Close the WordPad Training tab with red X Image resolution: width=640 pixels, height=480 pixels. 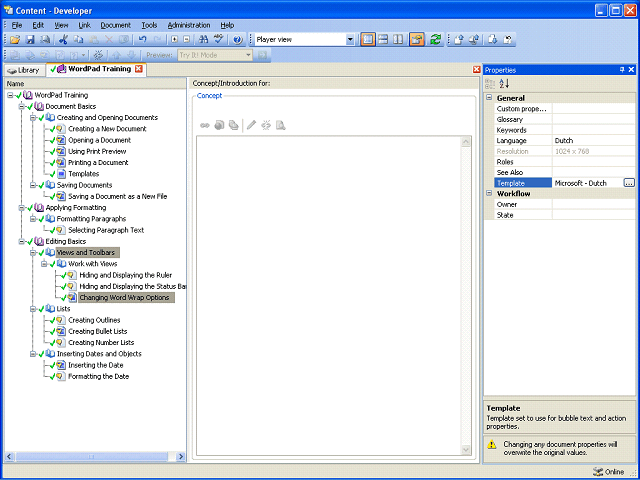pos(139,69)
